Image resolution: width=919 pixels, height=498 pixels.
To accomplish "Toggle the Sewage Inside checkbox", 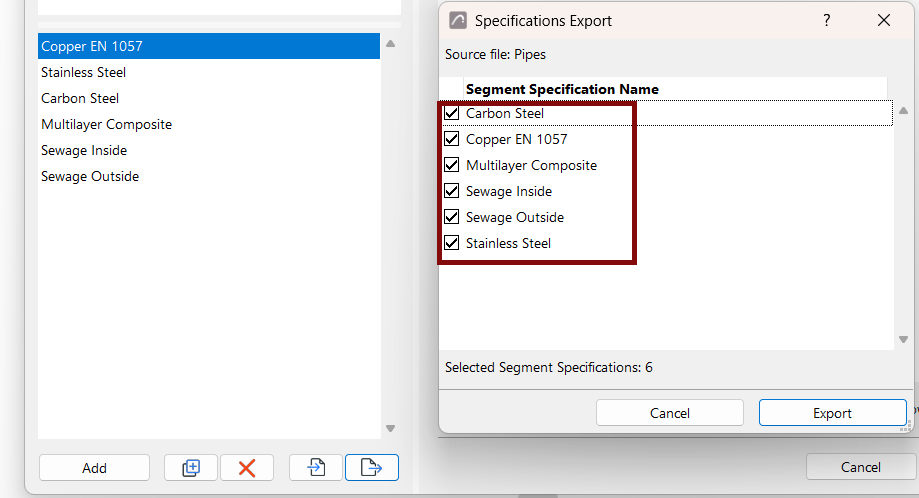I will tap(451, 191).
